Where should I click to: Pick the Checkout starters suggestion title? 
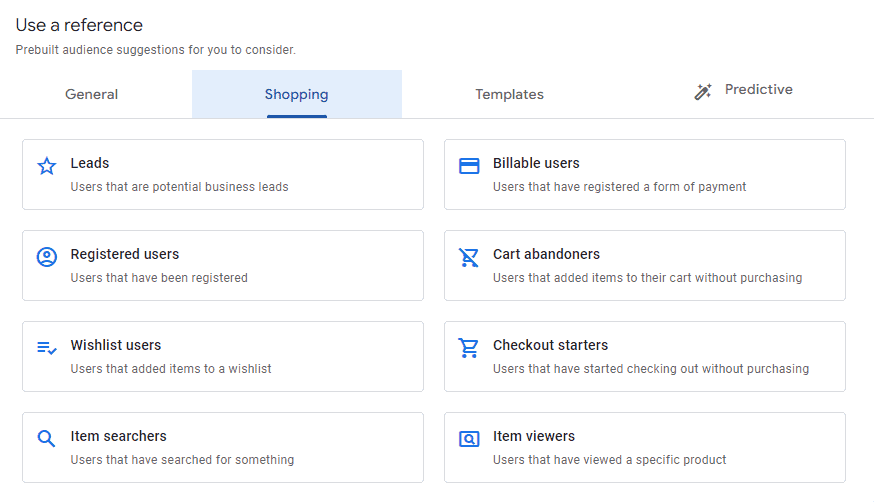[550, 345]
